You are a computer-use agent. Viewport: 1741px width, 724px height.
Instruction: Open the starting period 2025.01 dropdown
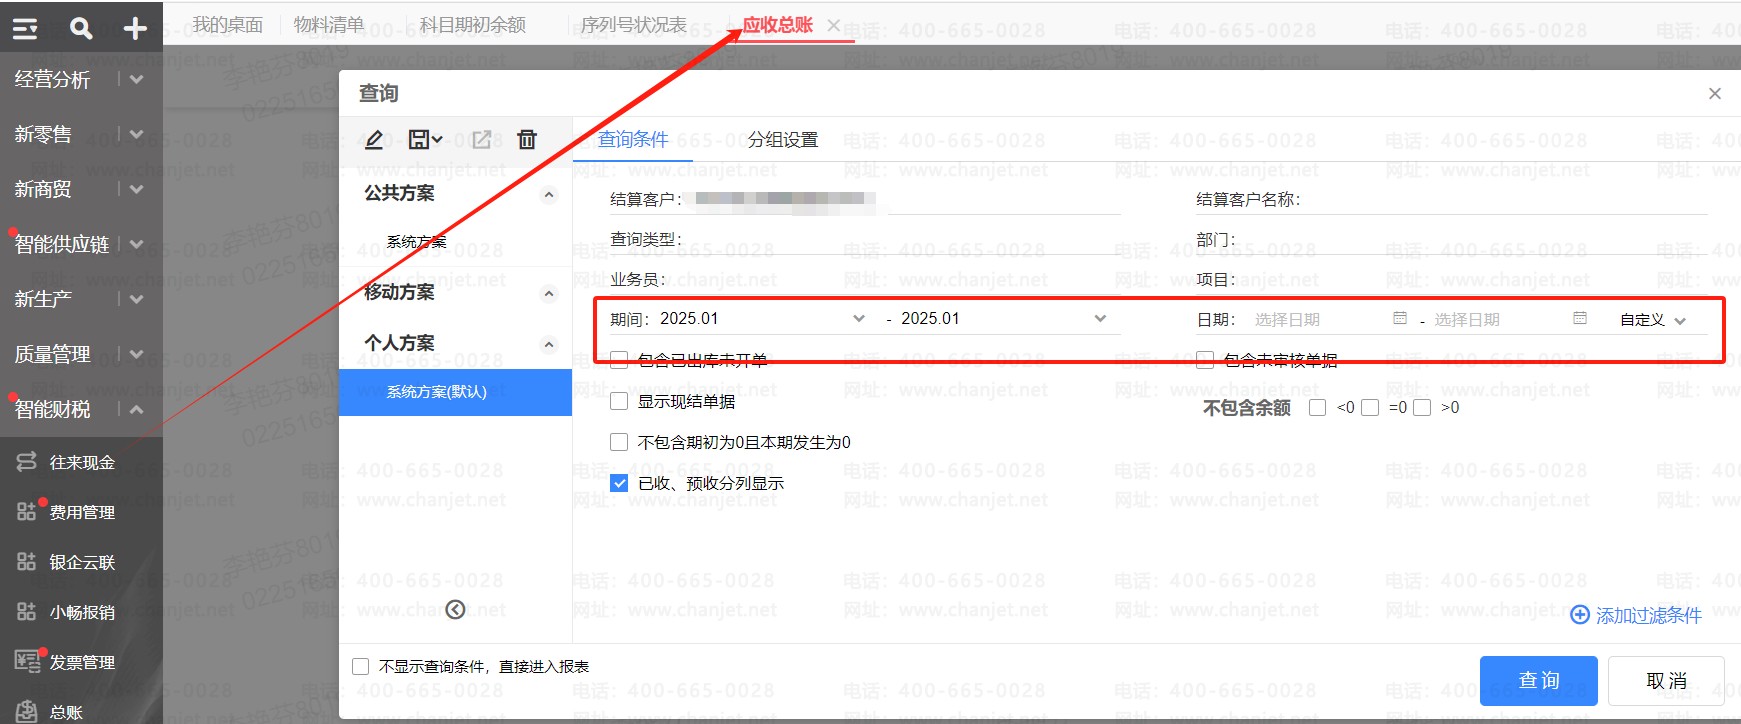coord(858,318)
